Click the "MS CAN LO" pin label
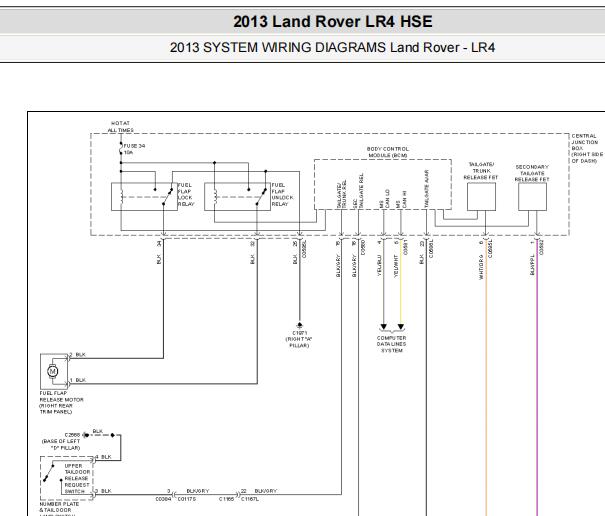Screen dimensions: 605x516 384,199
